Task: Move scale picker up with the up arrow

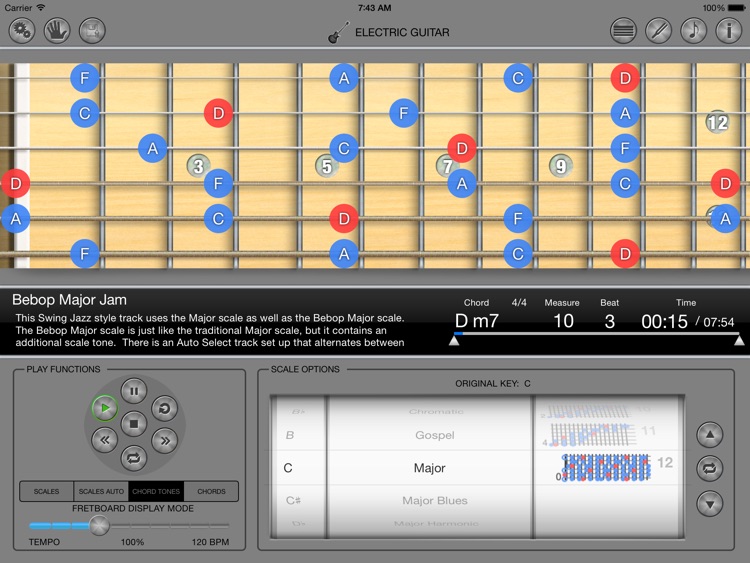Action: coord(710,435)
